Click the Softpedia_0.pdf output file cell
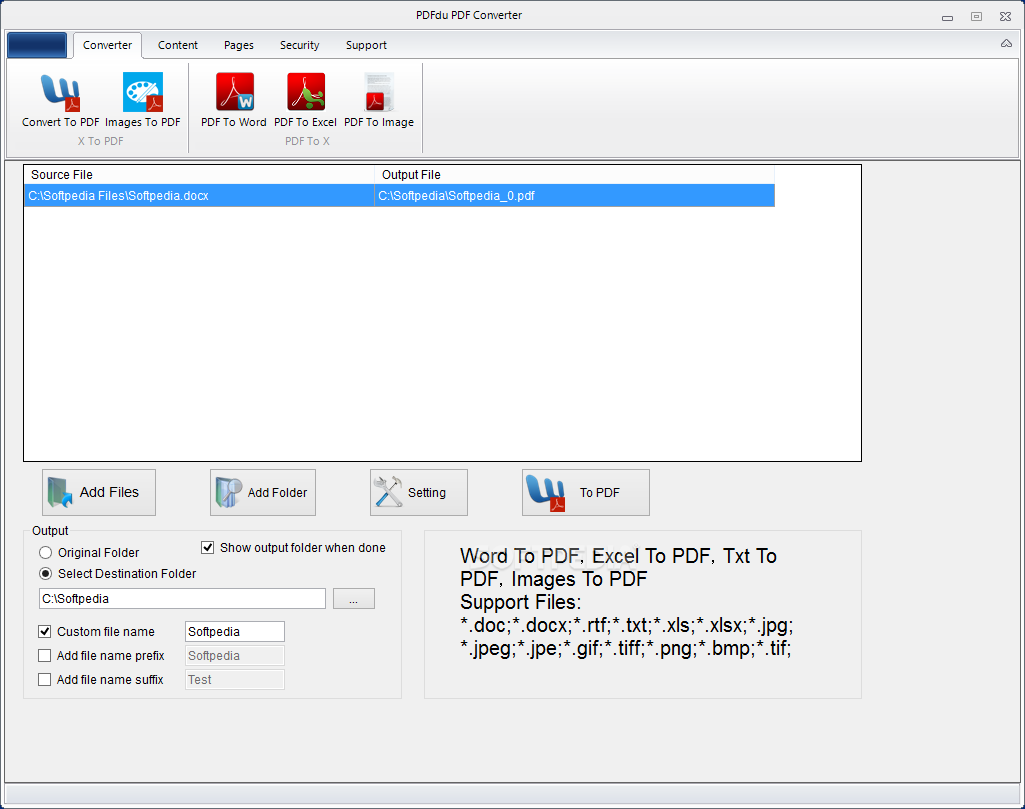Screen dimensions: 1025x809 point(575,195)
